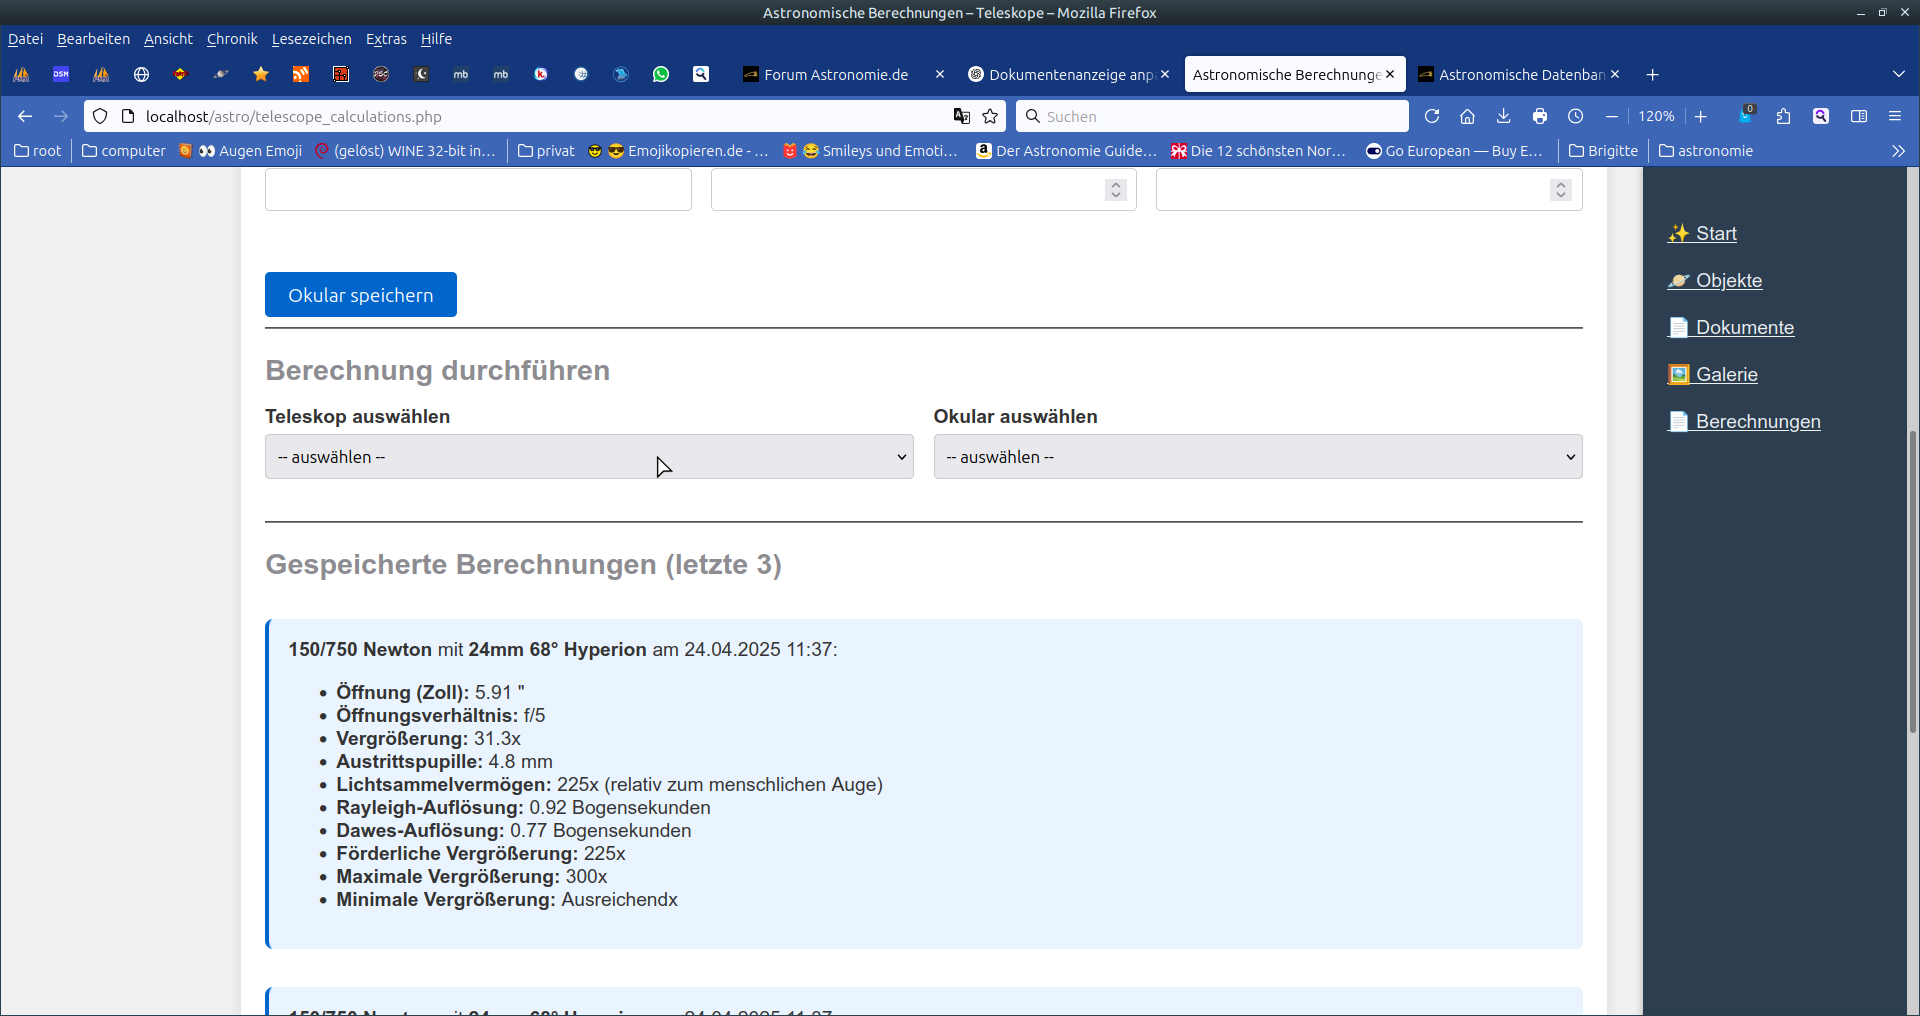
Task: Toggle the sidebar view icon
Action: click(1859, 116)
